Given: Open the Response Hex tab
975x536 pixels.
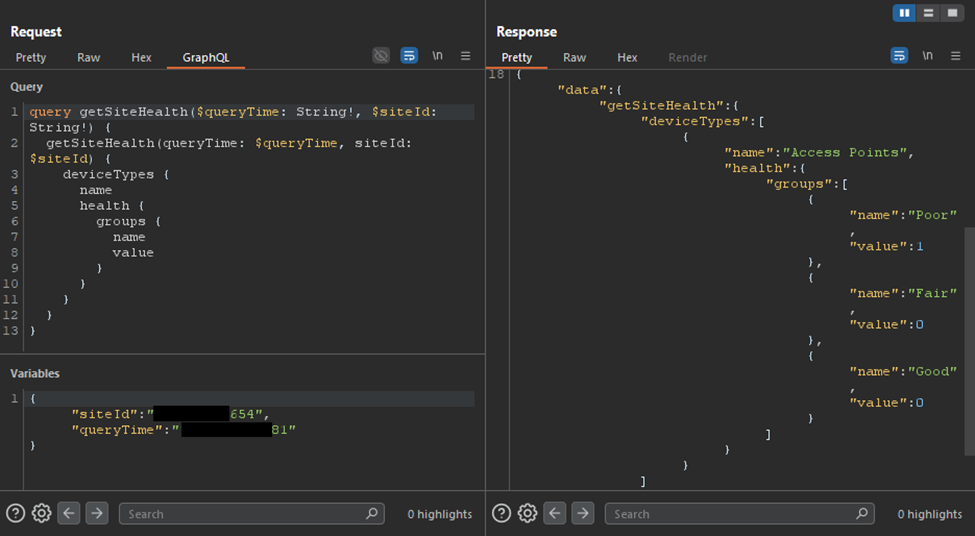Looking at the screenshot, I should click(627, 57).
